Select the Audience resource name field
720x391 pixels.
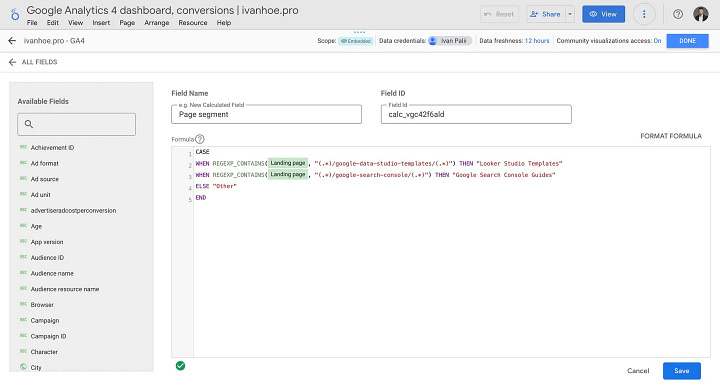[x=65, y=289]
